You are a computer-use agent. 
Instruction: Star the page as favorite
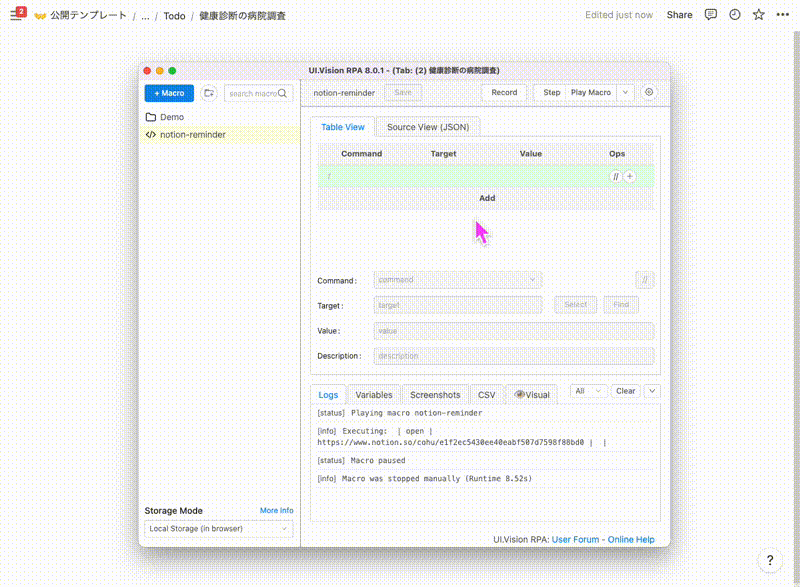click(x=759, y=15)
